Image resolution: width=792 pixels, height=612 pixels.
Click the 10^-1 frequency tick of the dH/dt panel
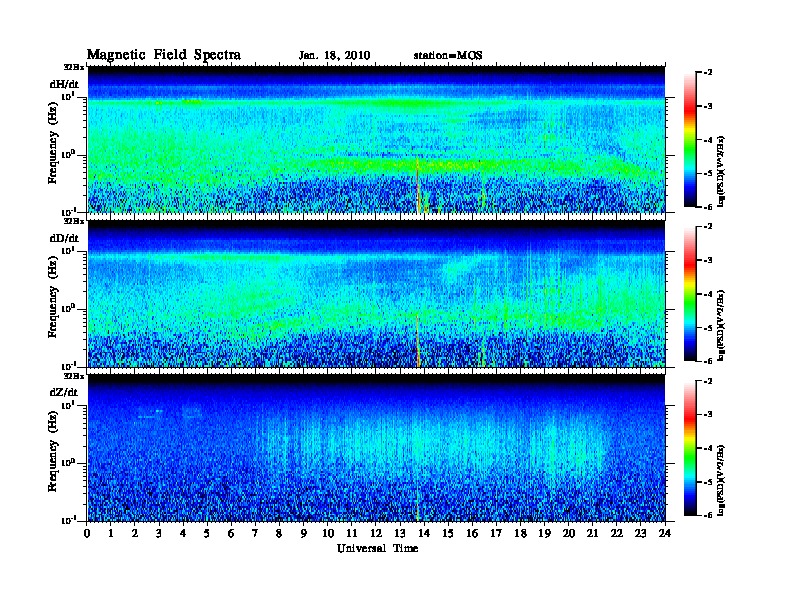(x=68, y=211)
